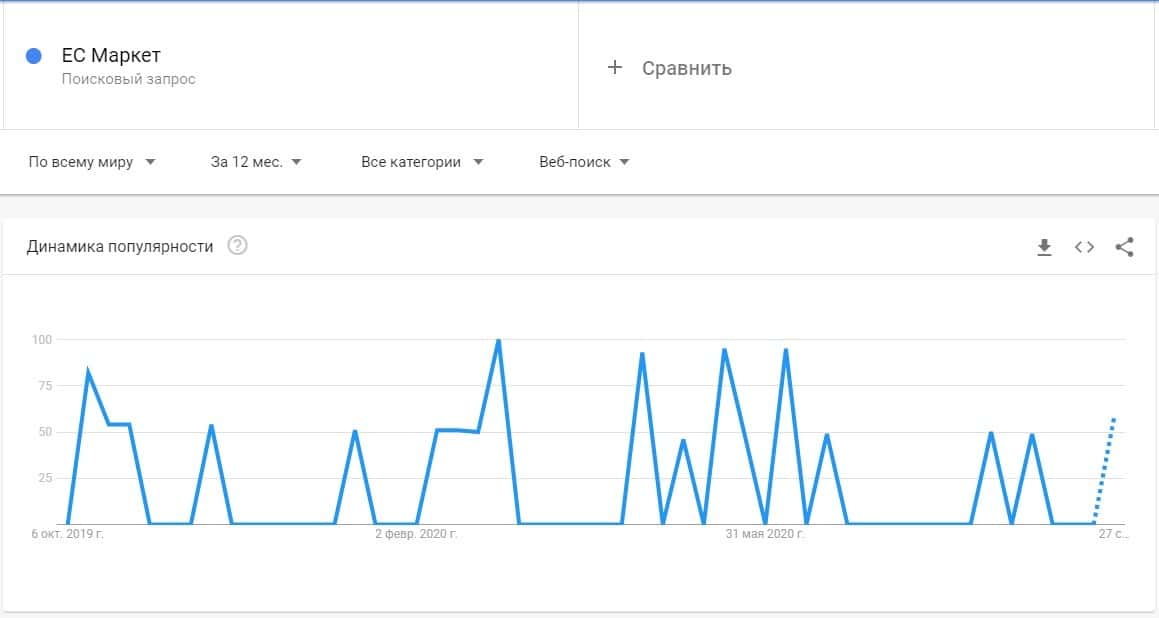Click the Сравнить compare button
Screen dimensions: 1159x618
point(686,68)
